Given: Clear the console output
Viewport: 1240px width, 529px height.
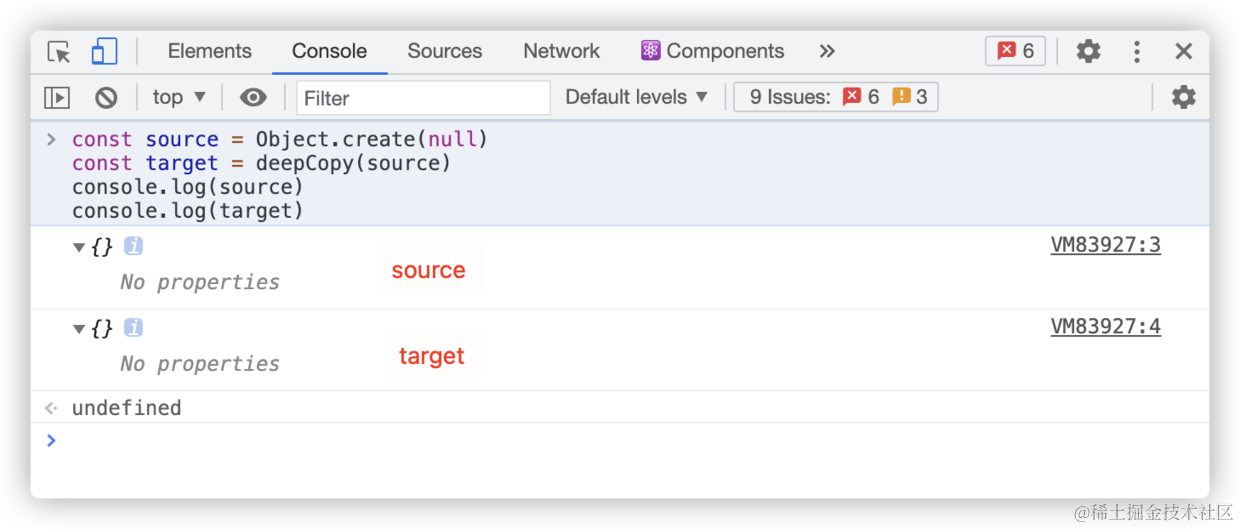Looking at the screenshot, I should (106, 97).
